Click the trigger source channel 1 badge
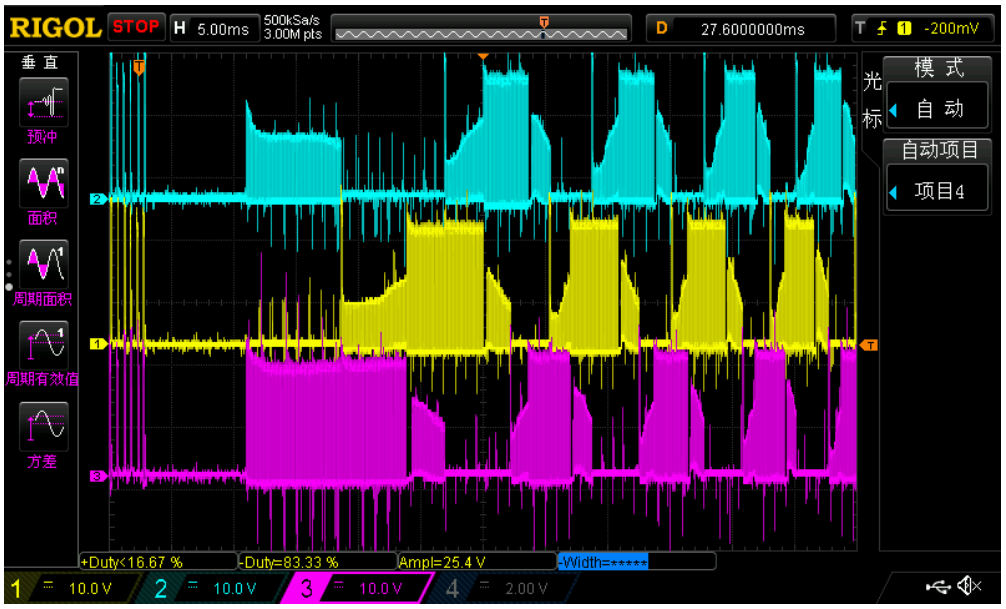 (x=905, y=28)
